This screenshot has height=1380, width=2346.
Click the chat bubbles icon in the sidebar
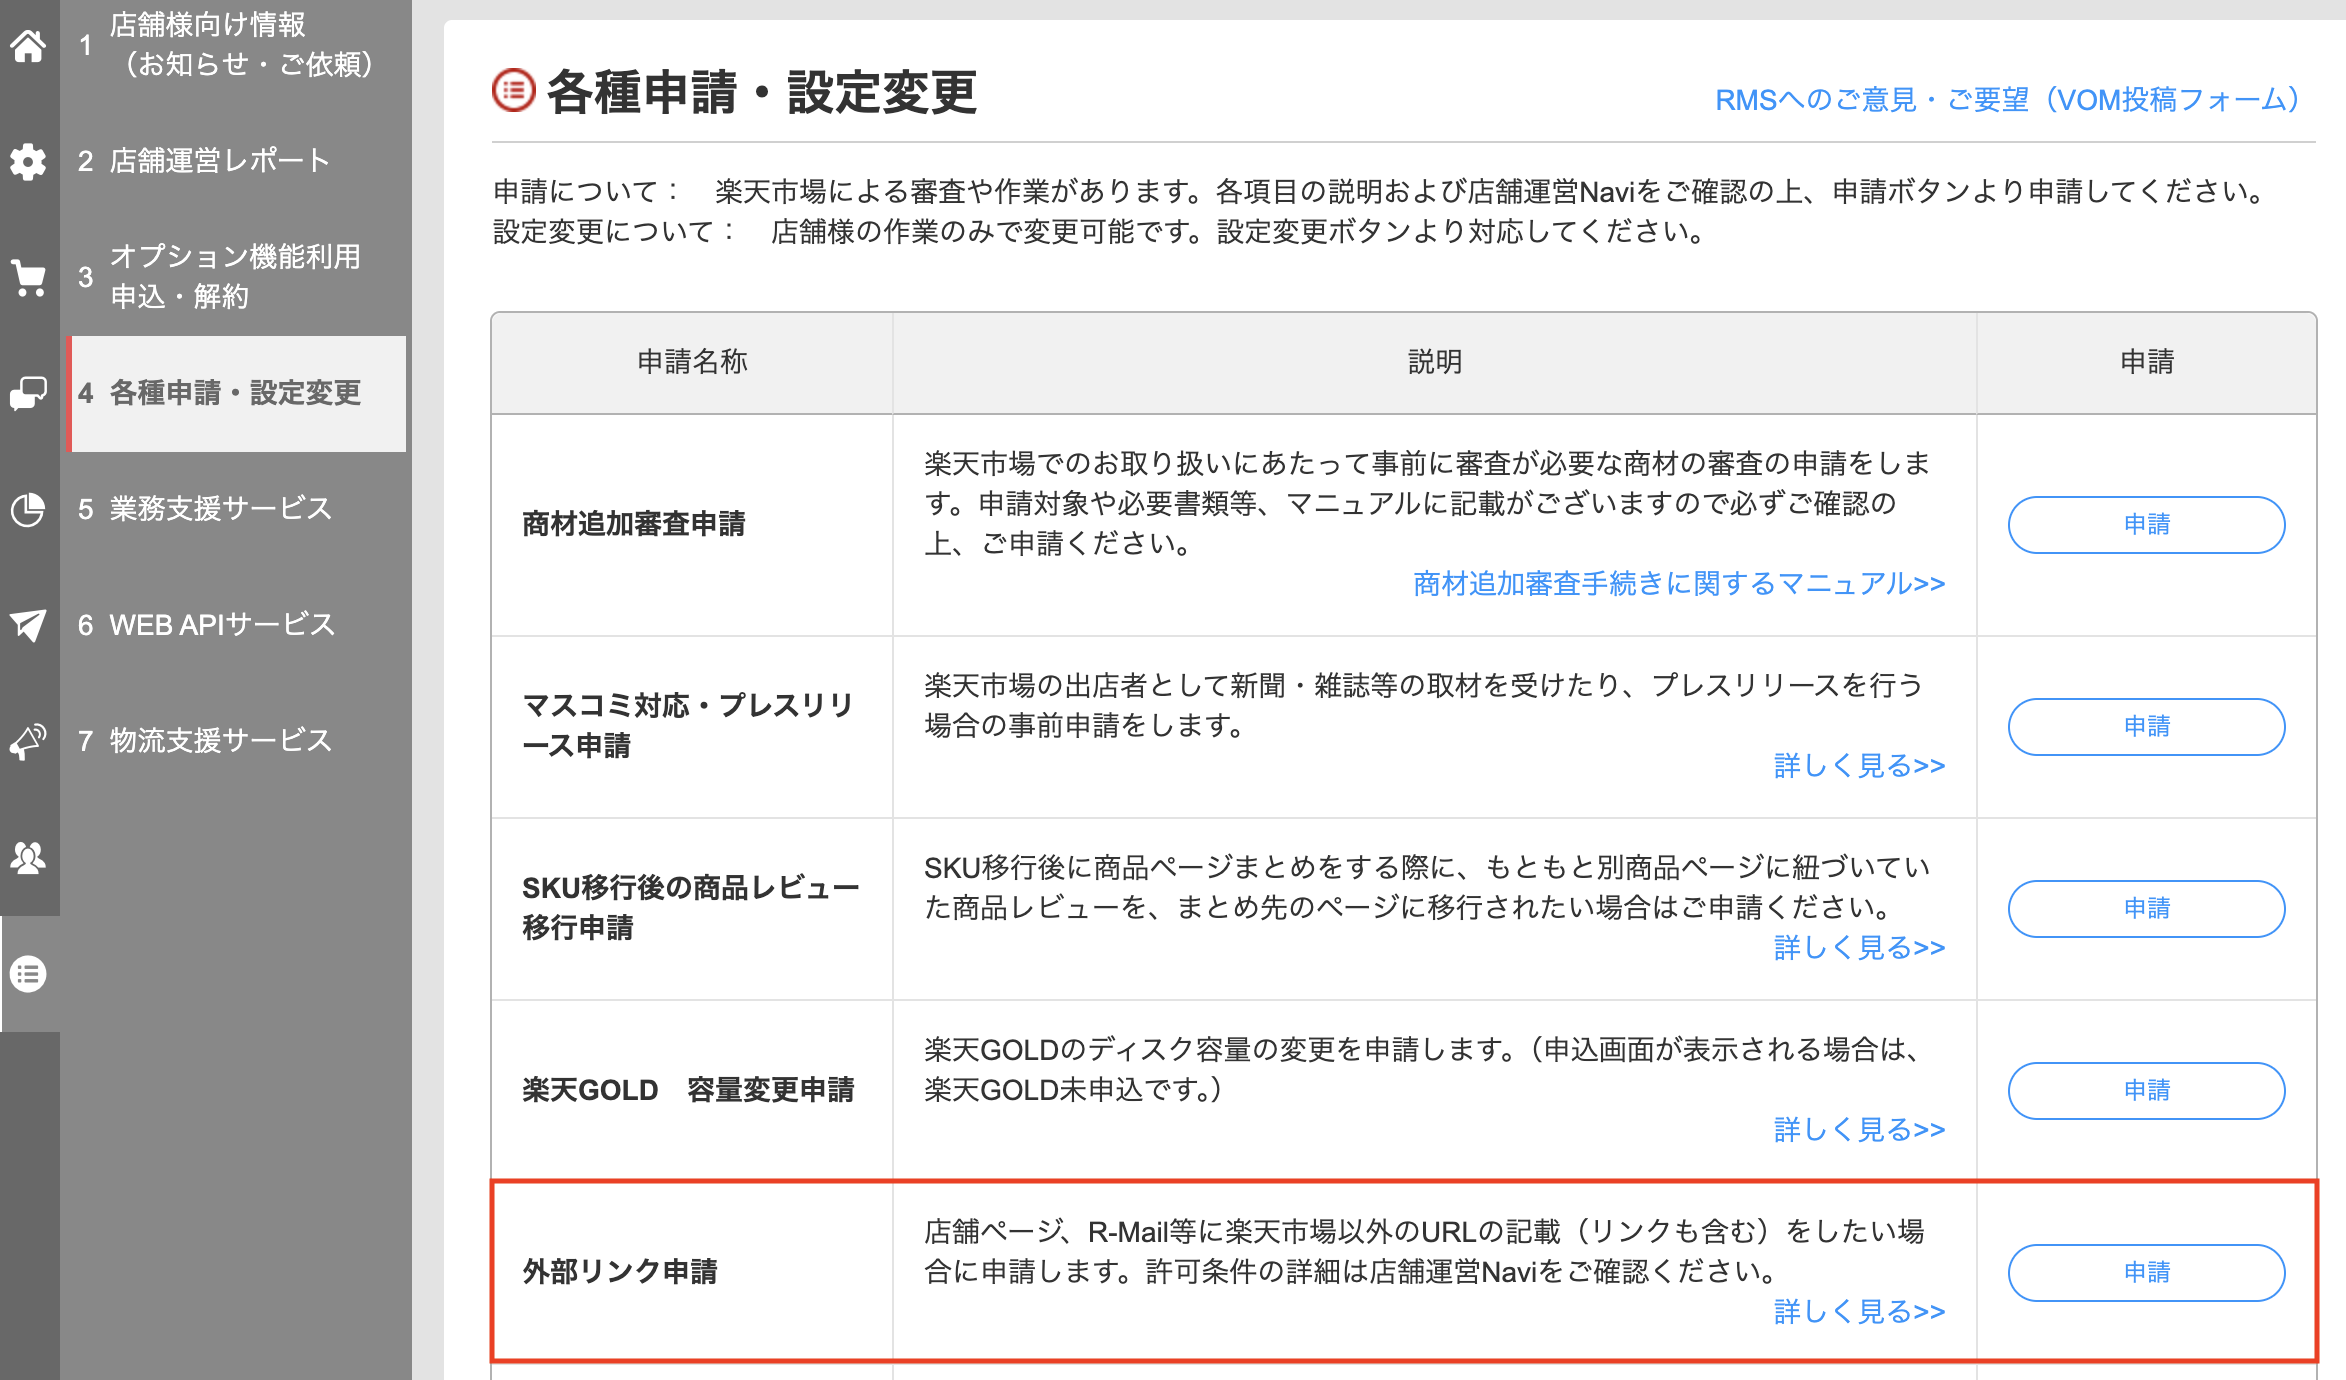tap(28, 393)
